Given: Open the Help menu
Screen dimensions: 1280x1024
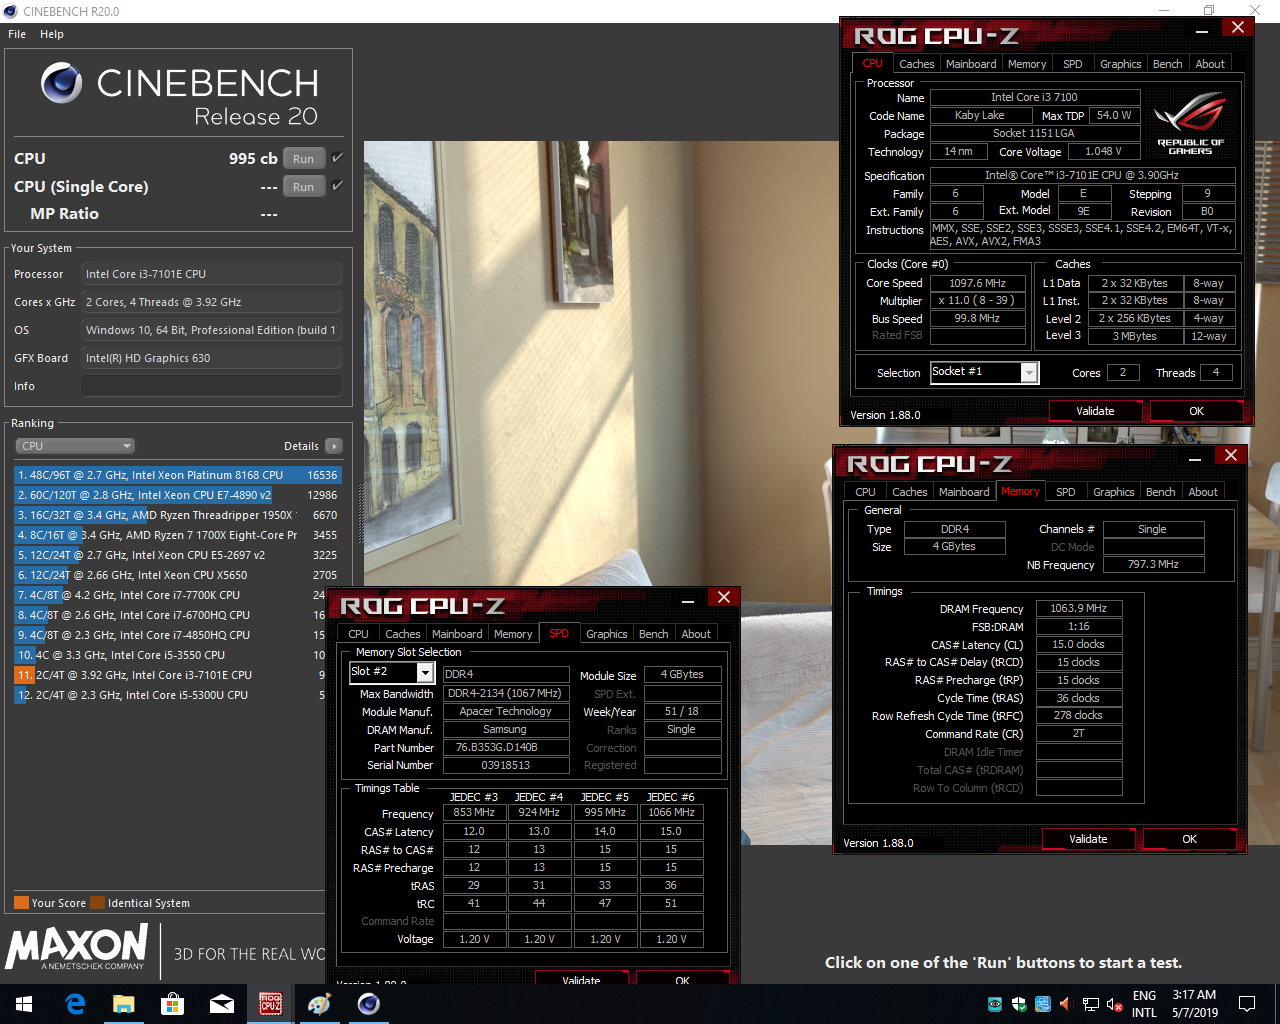Looking at the screenshot, I should pos(52,34).
